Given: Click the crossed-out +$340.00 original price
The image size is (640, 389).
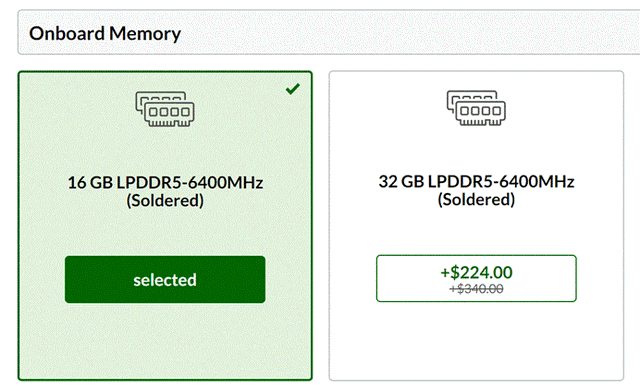Looking at the screenshot, I should [476, 289].
